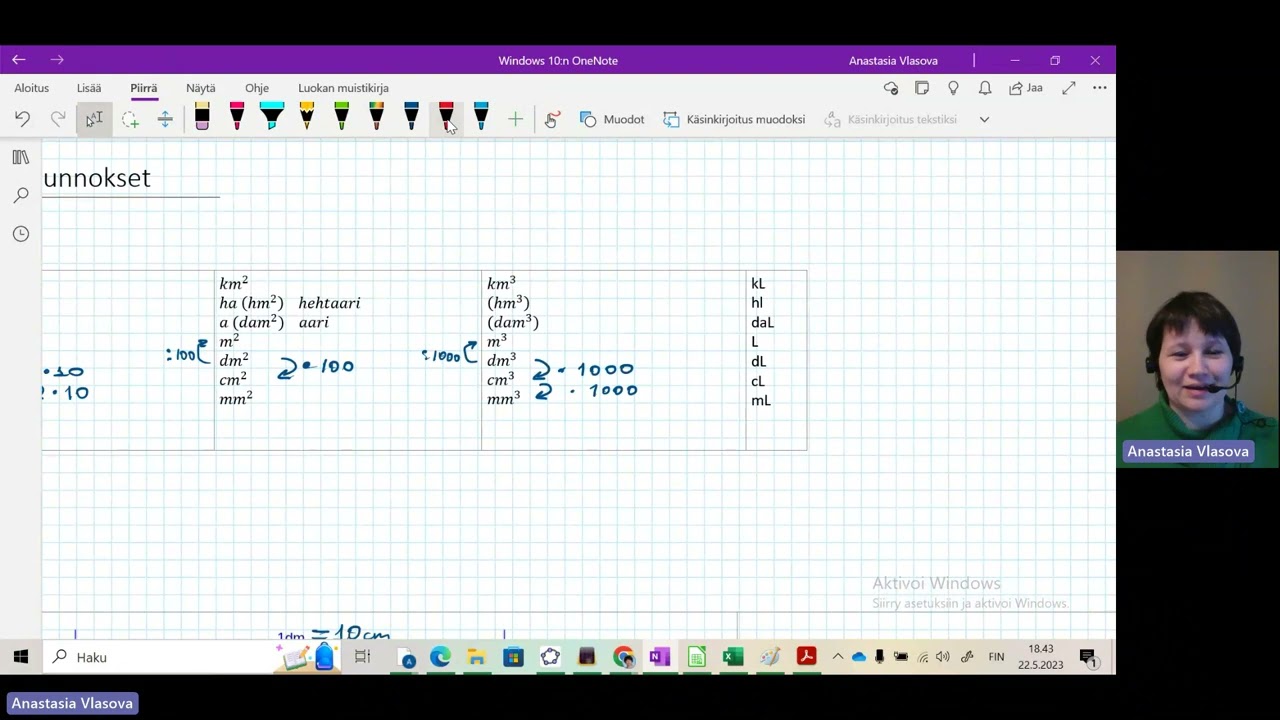This screenshot has height=720, width=1280.
Task: Open notifications bell
Action: tap(985, 88)
